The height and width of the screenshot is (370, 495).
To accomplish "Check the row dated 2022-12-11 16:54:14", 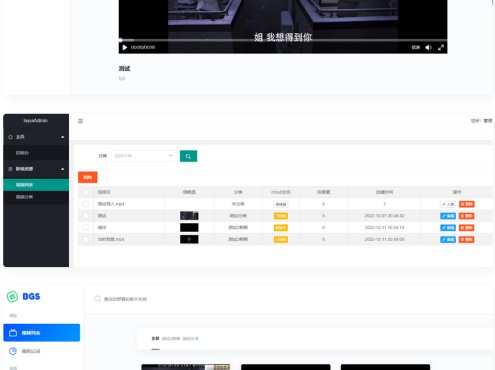I will coord(86,227).
